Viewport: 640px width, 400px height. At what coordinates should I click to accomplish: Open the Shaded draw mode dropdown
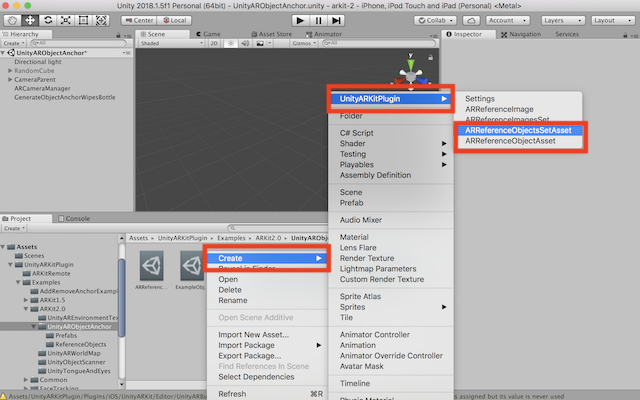tap(171, 43)
